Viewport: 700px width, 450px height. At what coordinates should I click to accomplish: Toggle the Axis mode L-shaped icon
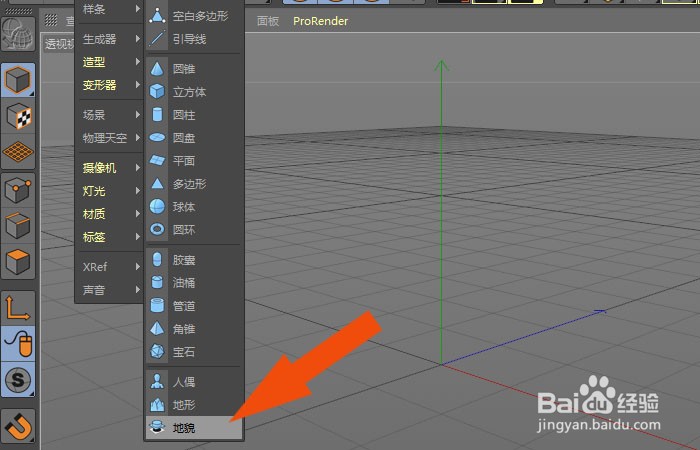pyautogui.click(x=18, y=308)
